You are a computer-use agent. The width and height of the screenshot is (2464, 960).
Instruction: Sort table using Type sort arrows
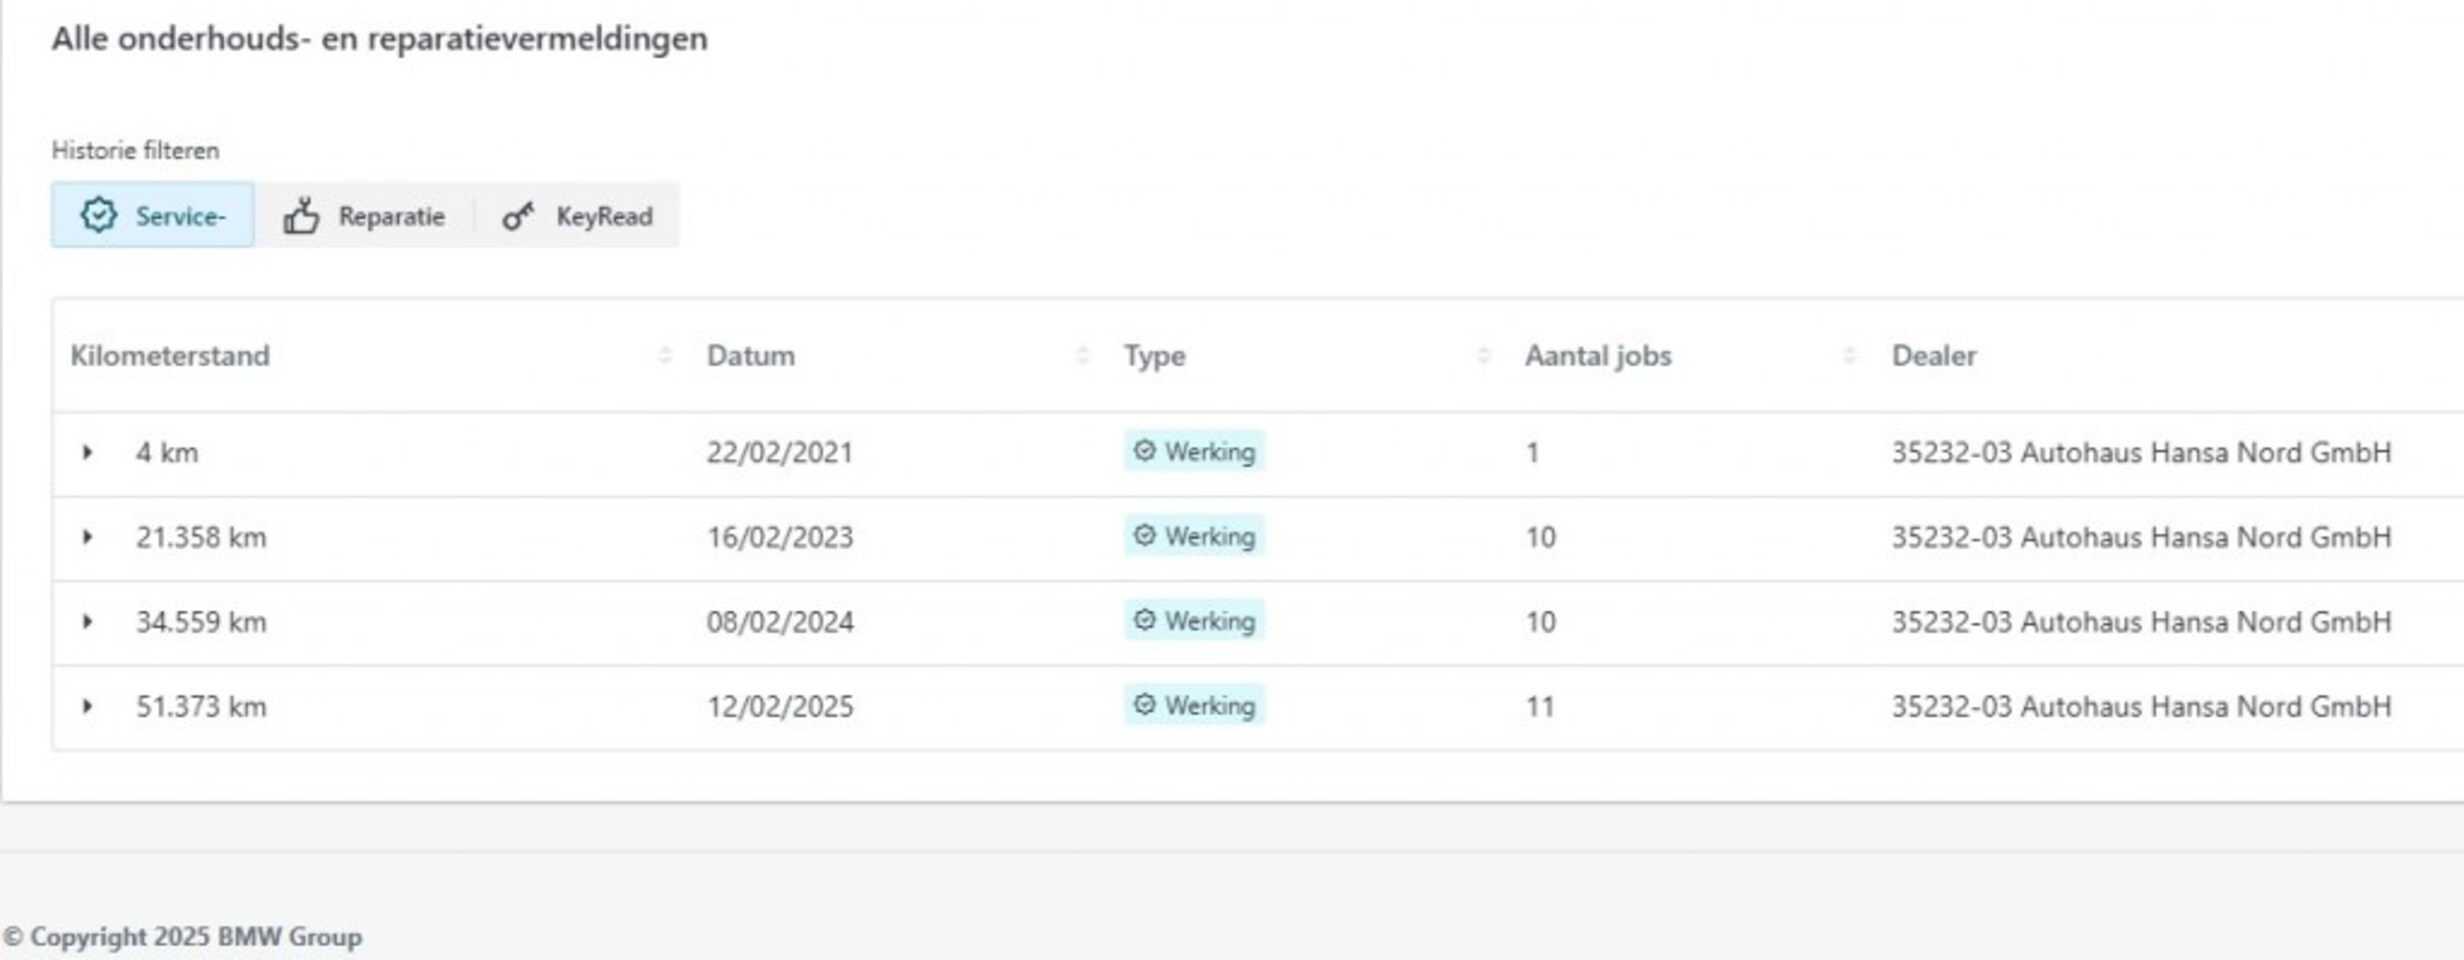(1484, 356)
